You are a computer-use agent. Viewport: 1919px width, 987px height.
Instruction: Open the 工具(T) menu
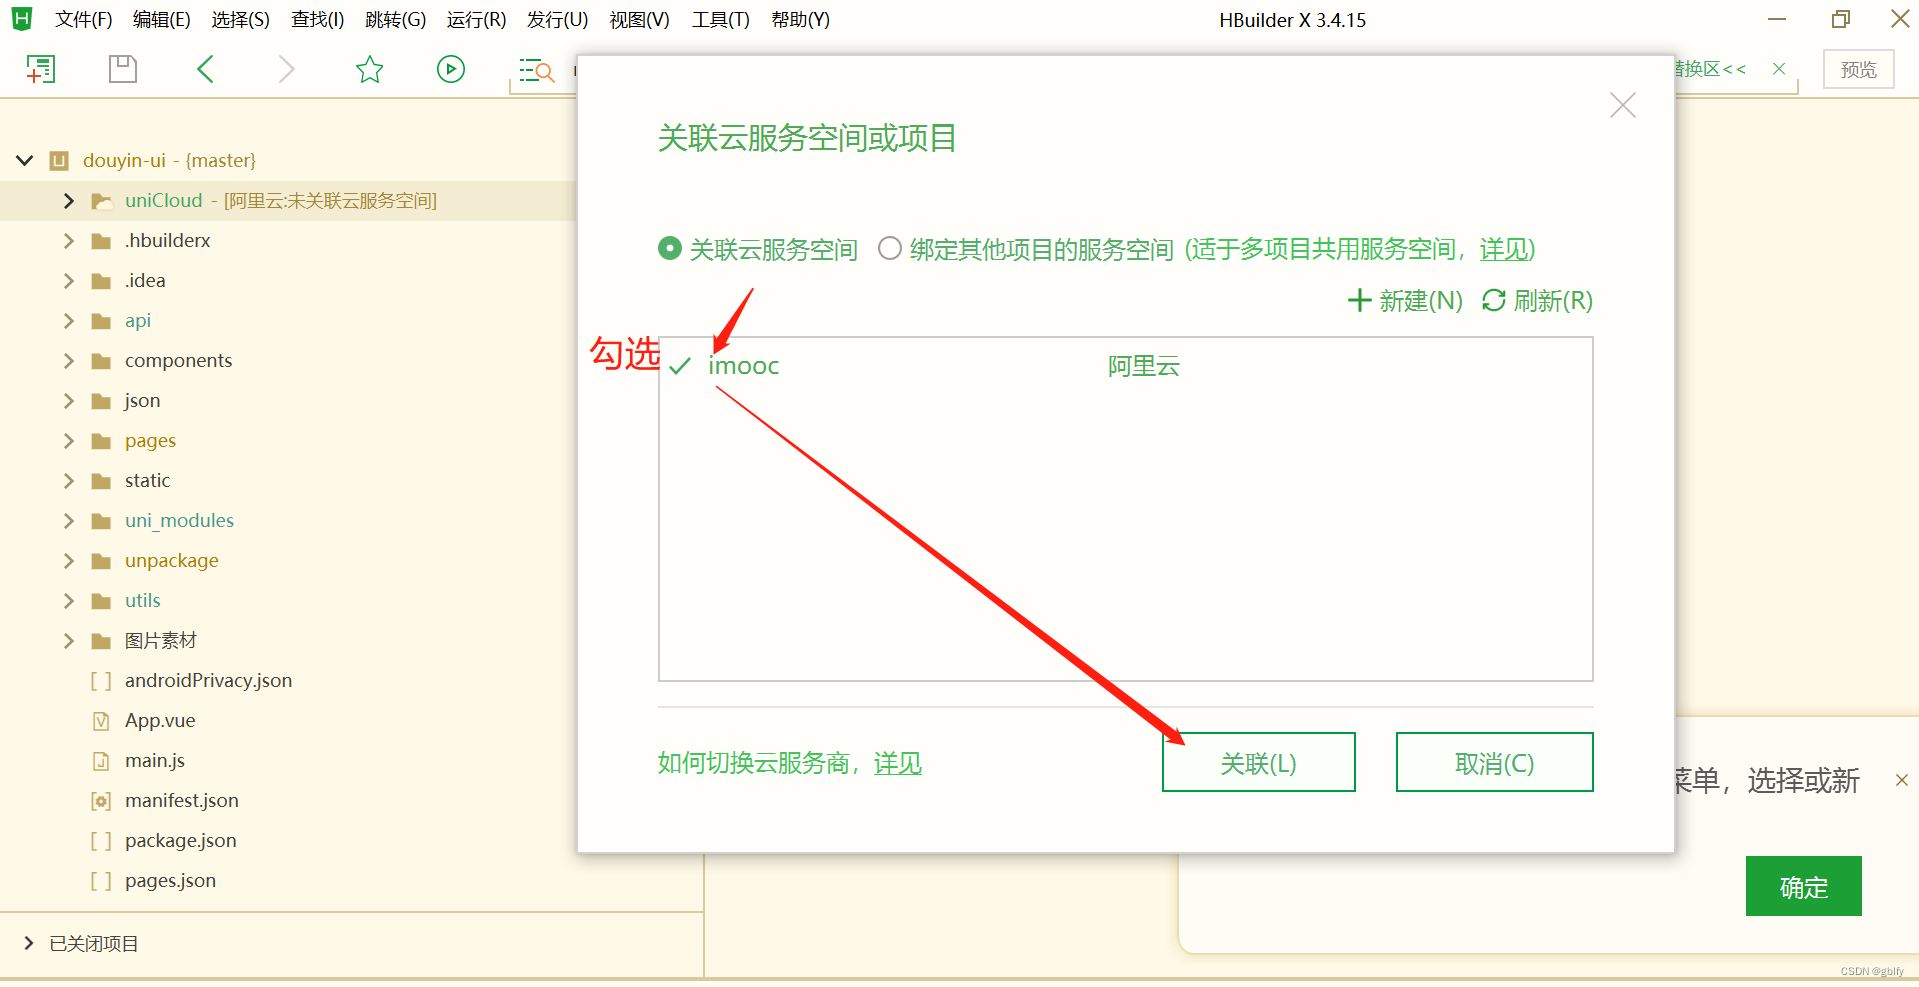(720, 20)
